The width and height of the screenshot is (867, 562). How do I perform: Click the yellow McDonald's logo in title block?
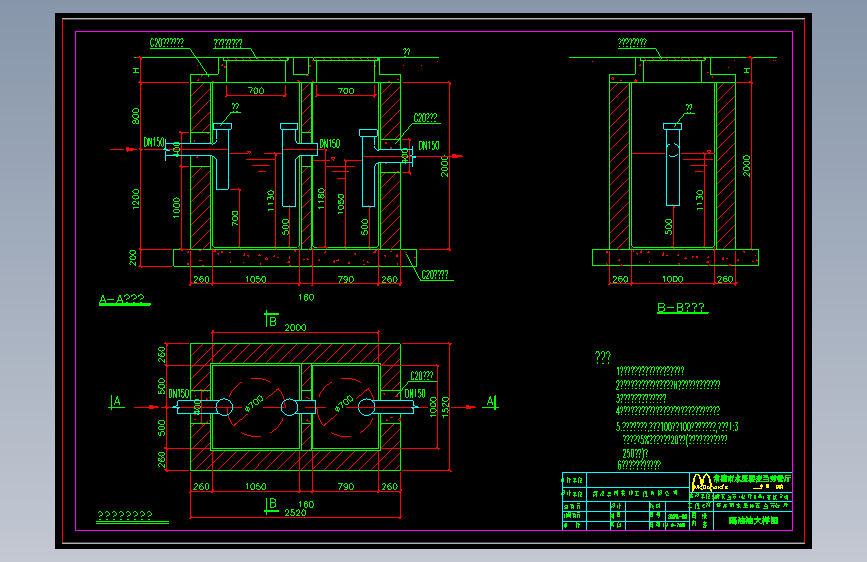coord(701,482)
